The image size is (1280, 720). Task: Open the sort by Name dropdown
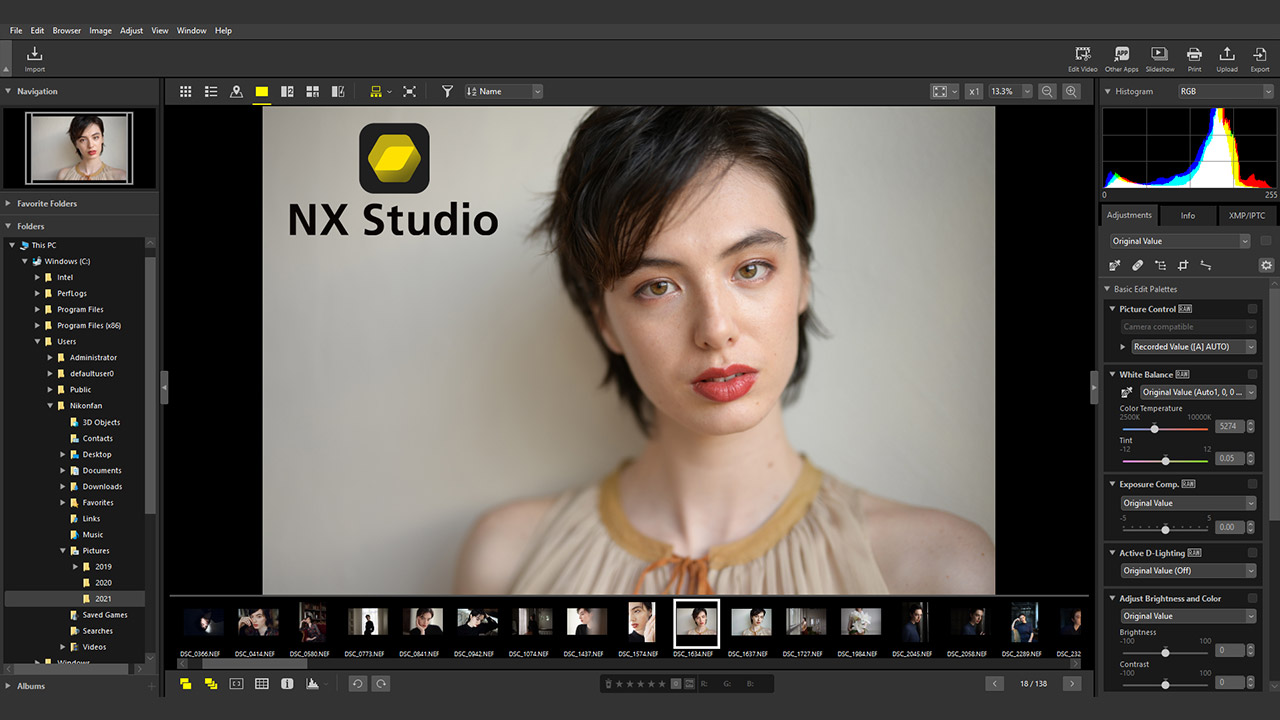(504, 91)
